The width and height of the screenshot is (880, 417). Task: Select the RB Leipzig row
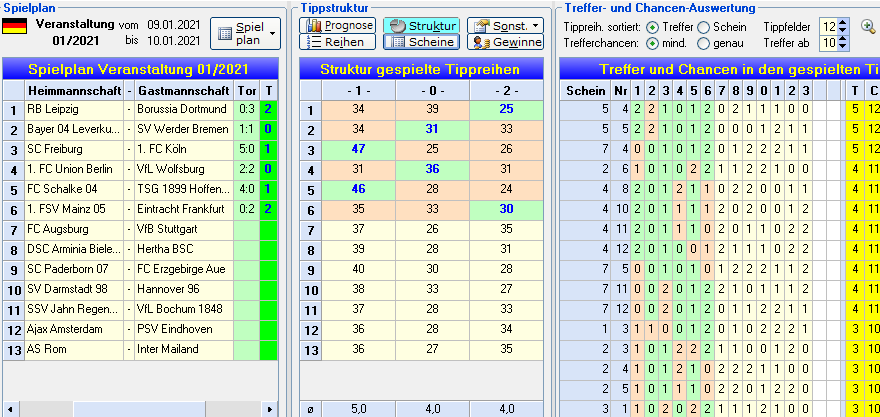coord(140,109)
